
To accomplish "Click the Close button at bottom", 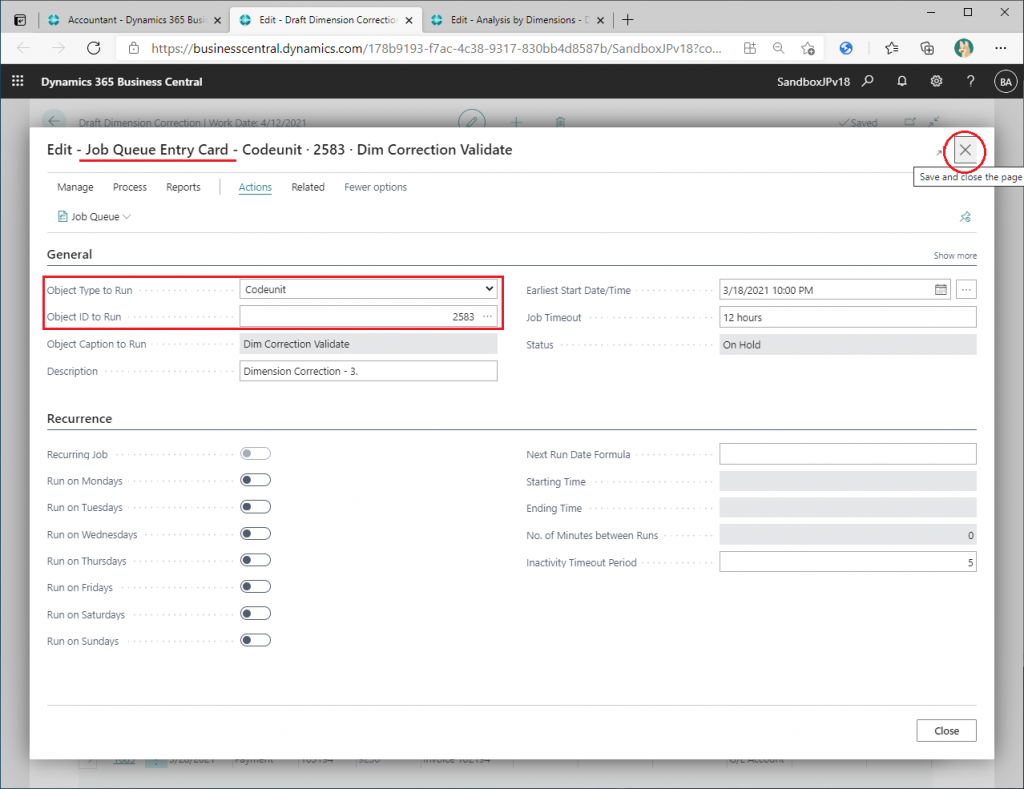I will [x=946, y=731].
